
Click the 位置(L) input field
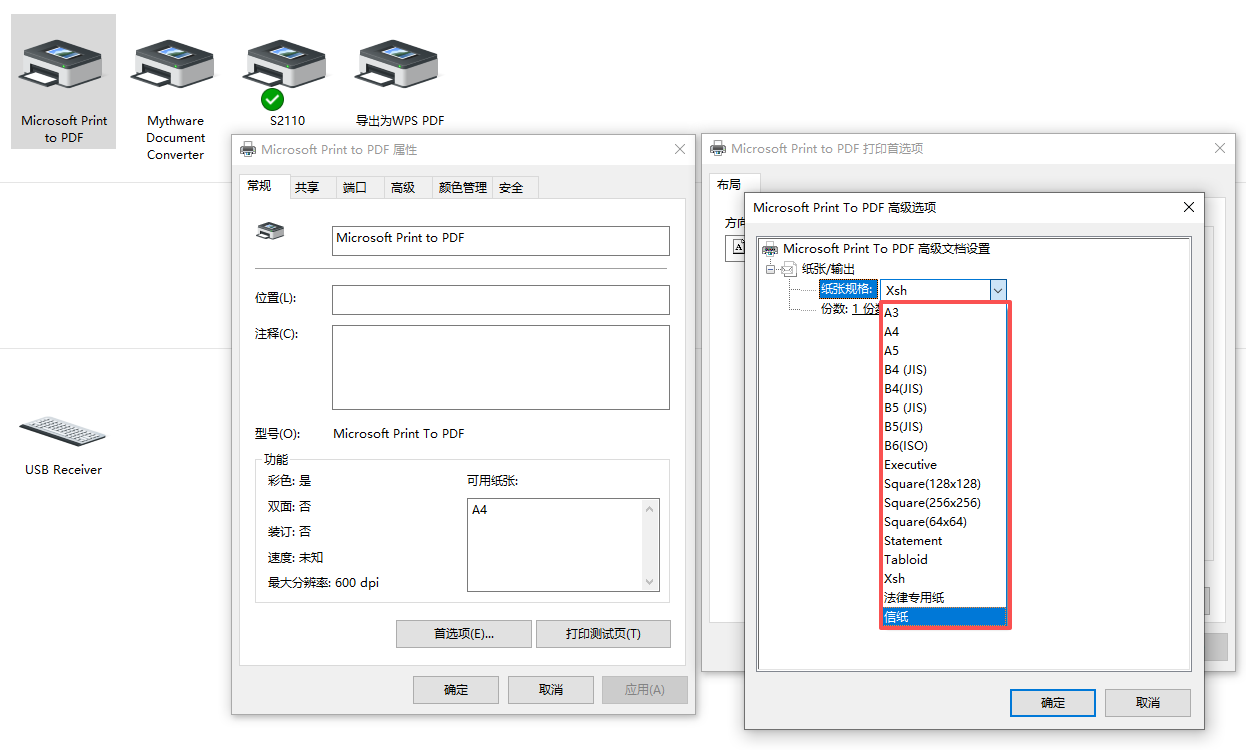pyautogui.click(x=501, y=300)
